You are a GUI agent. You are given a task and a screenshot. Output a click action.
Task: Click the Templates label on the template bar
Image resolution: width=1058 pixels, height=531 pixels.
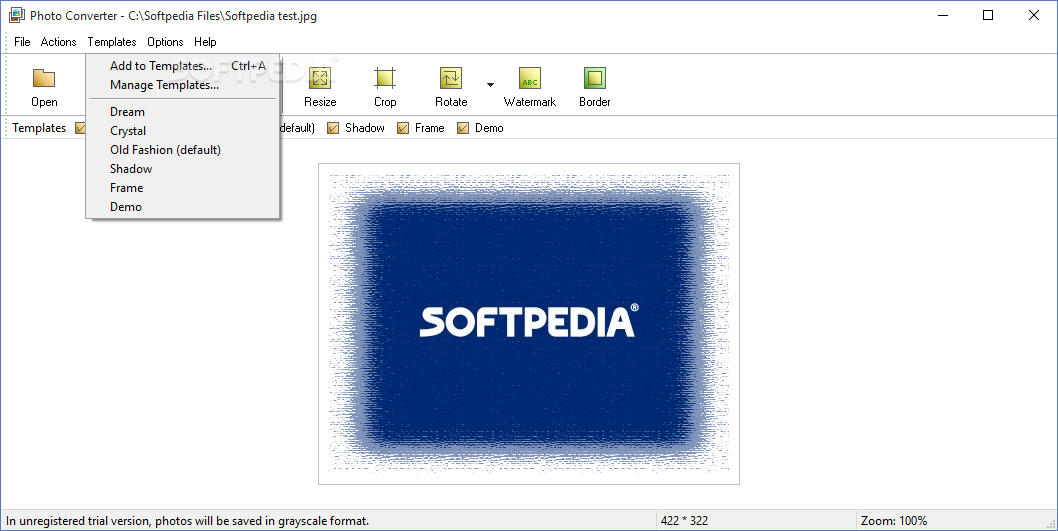tap(39, 128)
